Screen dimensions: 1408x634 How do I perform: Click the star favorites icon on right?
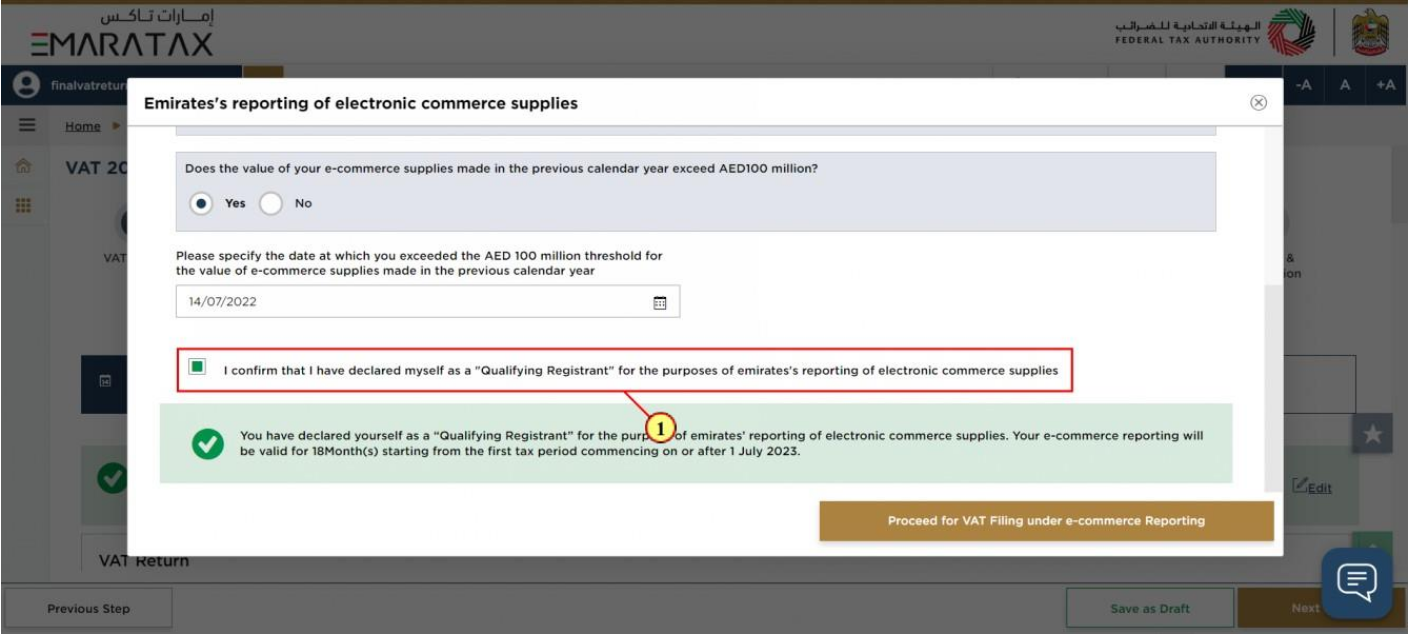[1373, 435]
